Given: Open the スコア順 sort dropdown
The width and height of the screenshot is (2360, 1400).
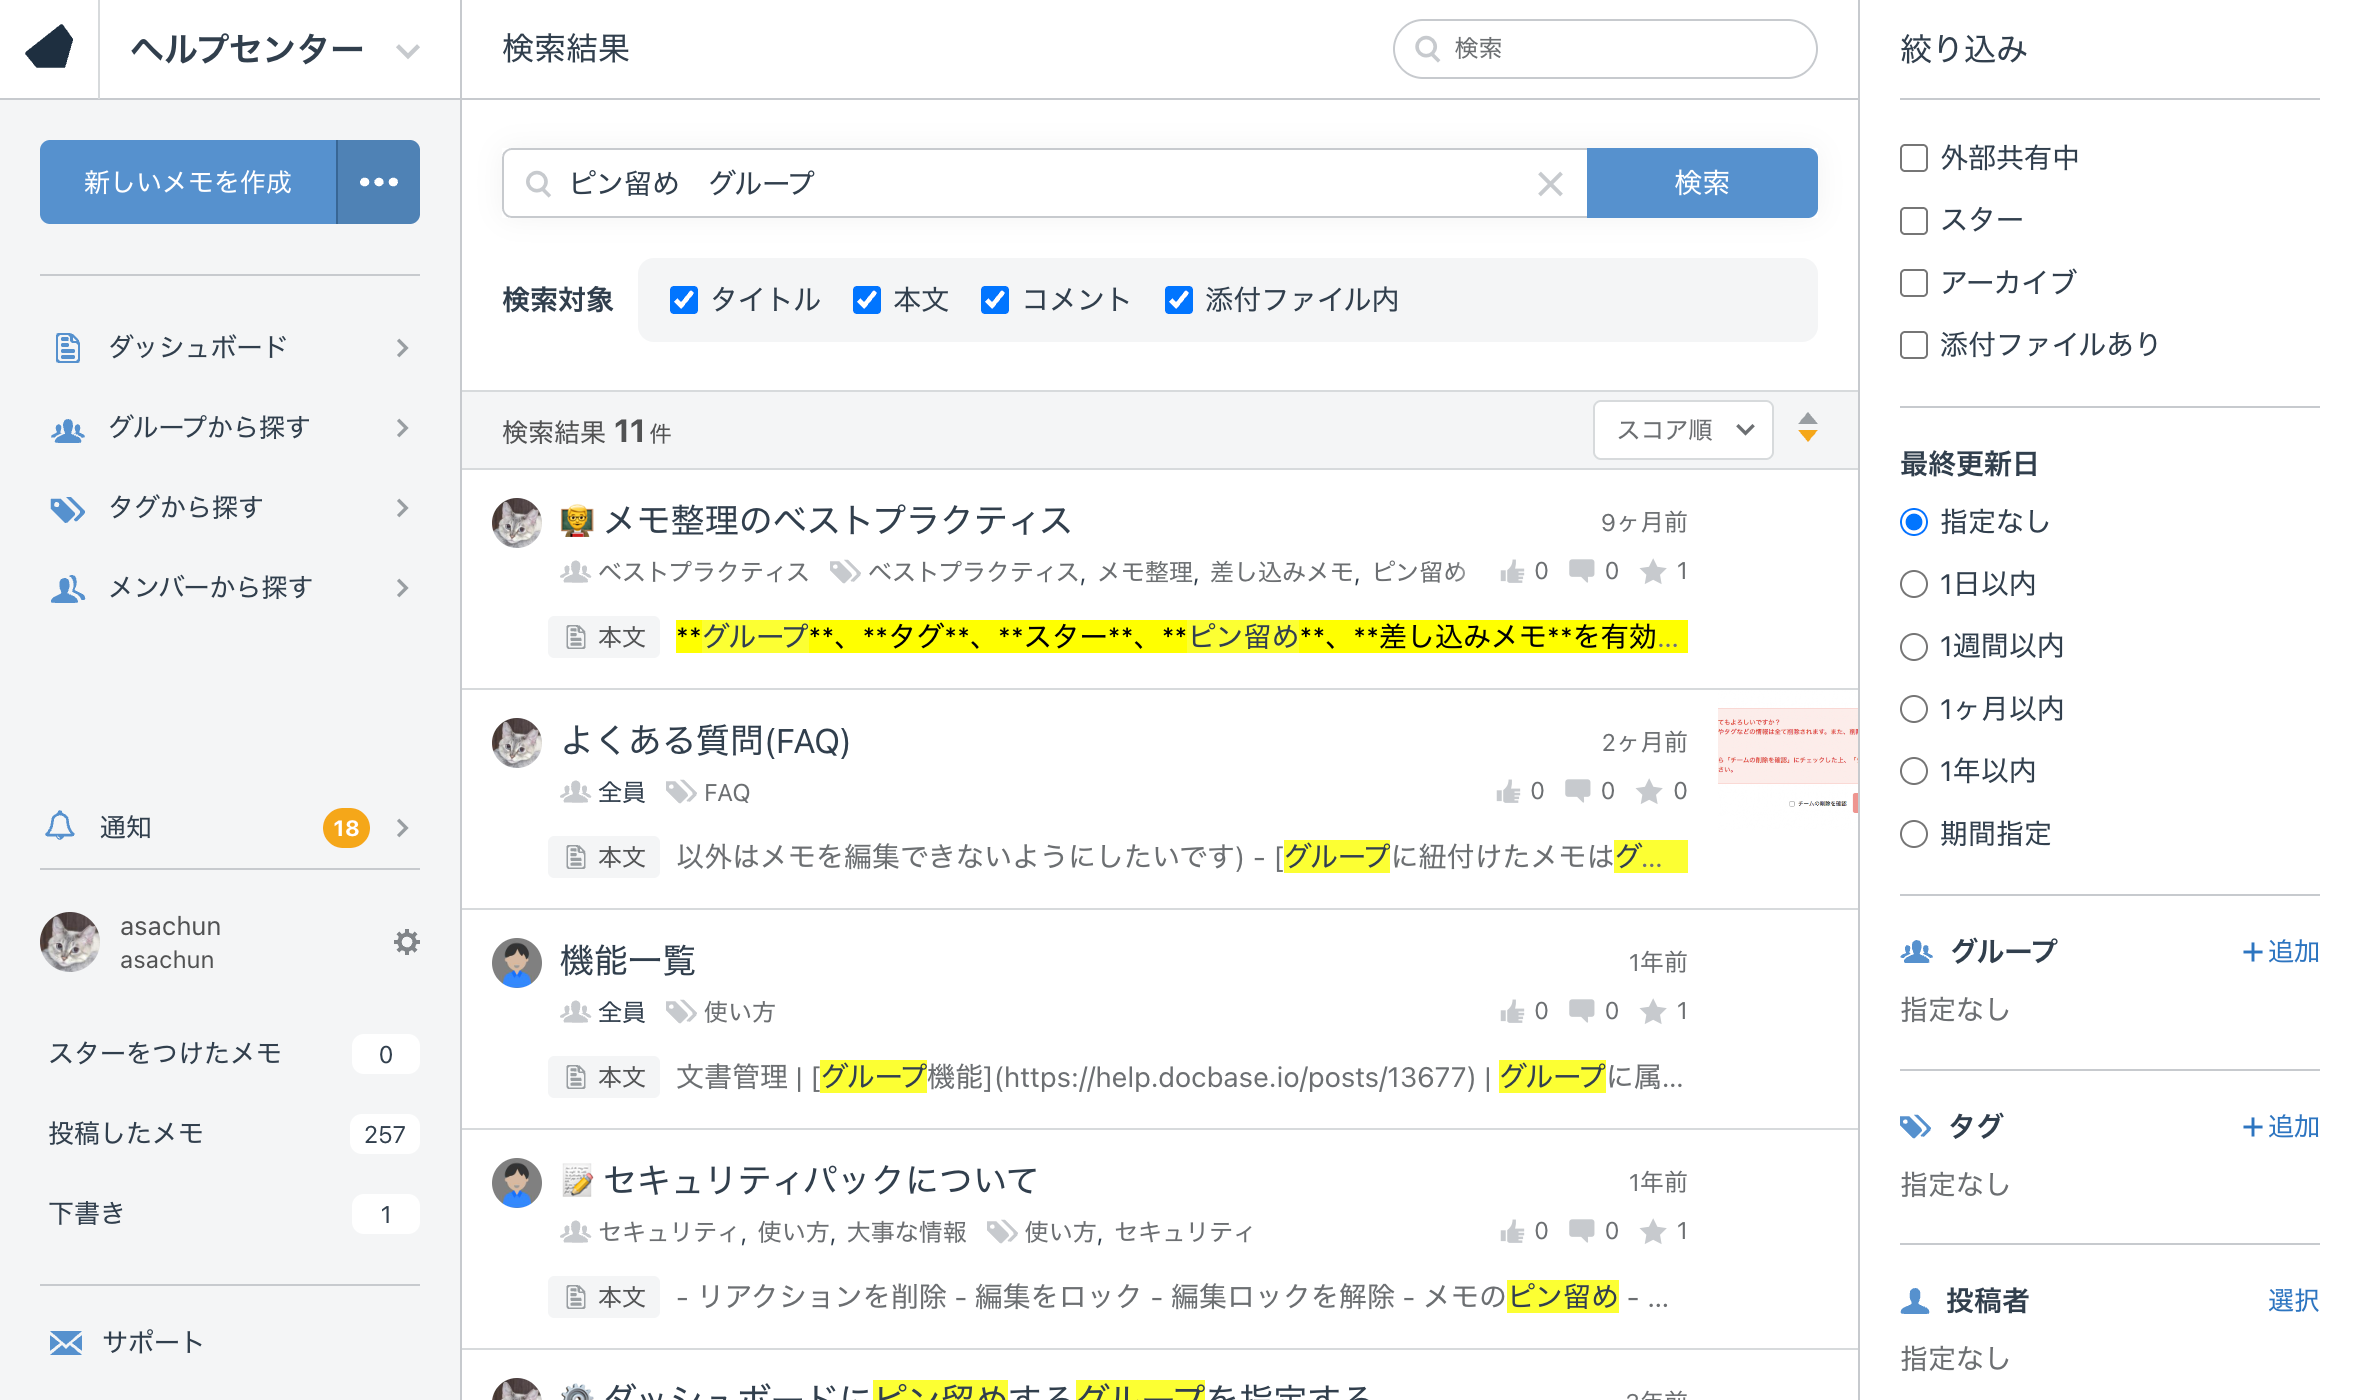Looking at the screenshot, I should click(1683, 429).
